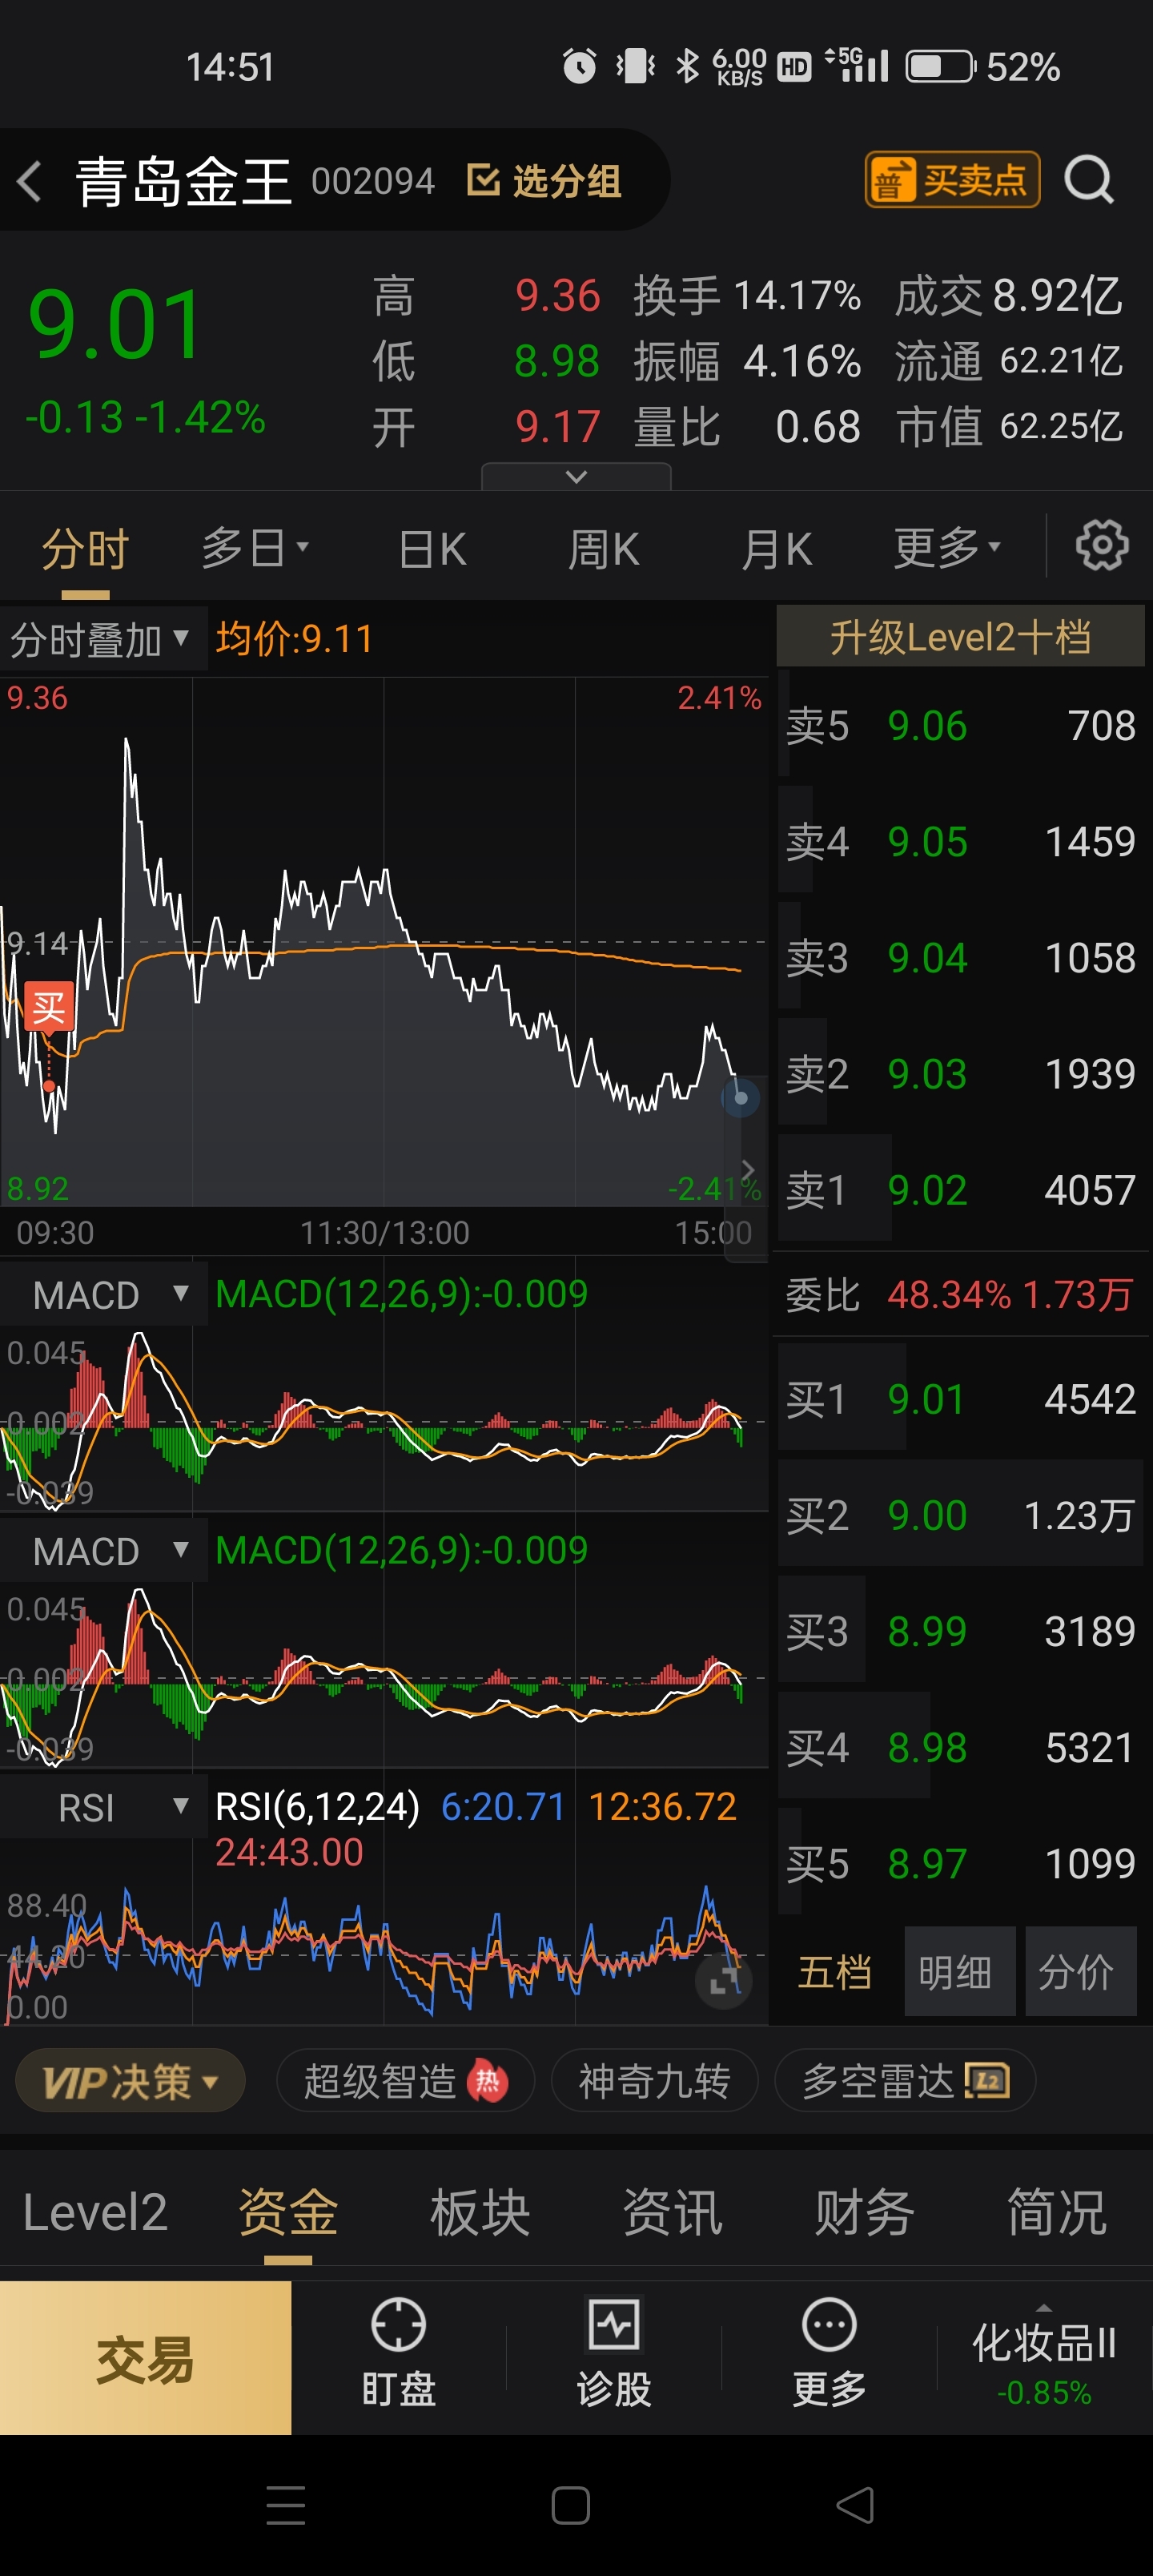Tap the 神奇九转 indicator chip

pos(655,2082)
